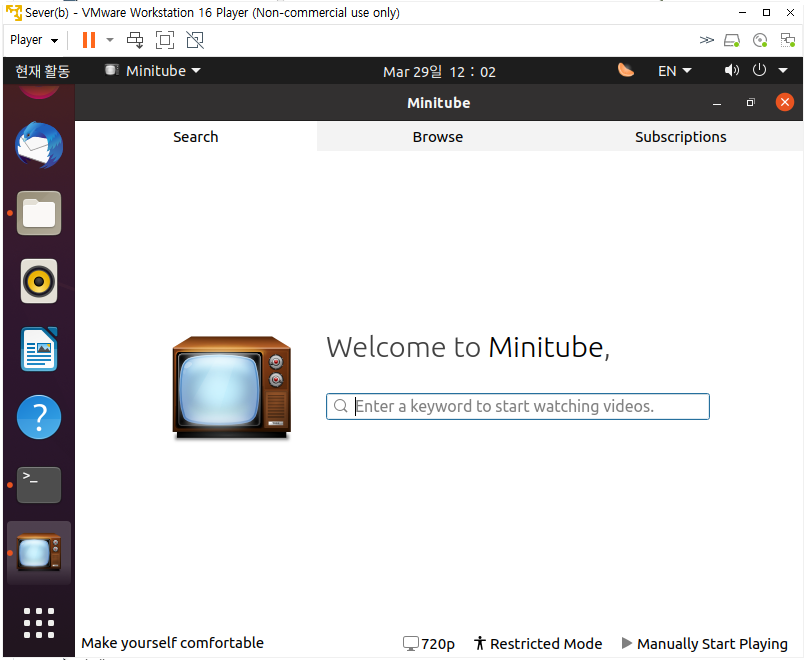Open the Files manager in the dock
Viewport: 807px width, 660px height.
pyautogui.click(x=39, y=213)
